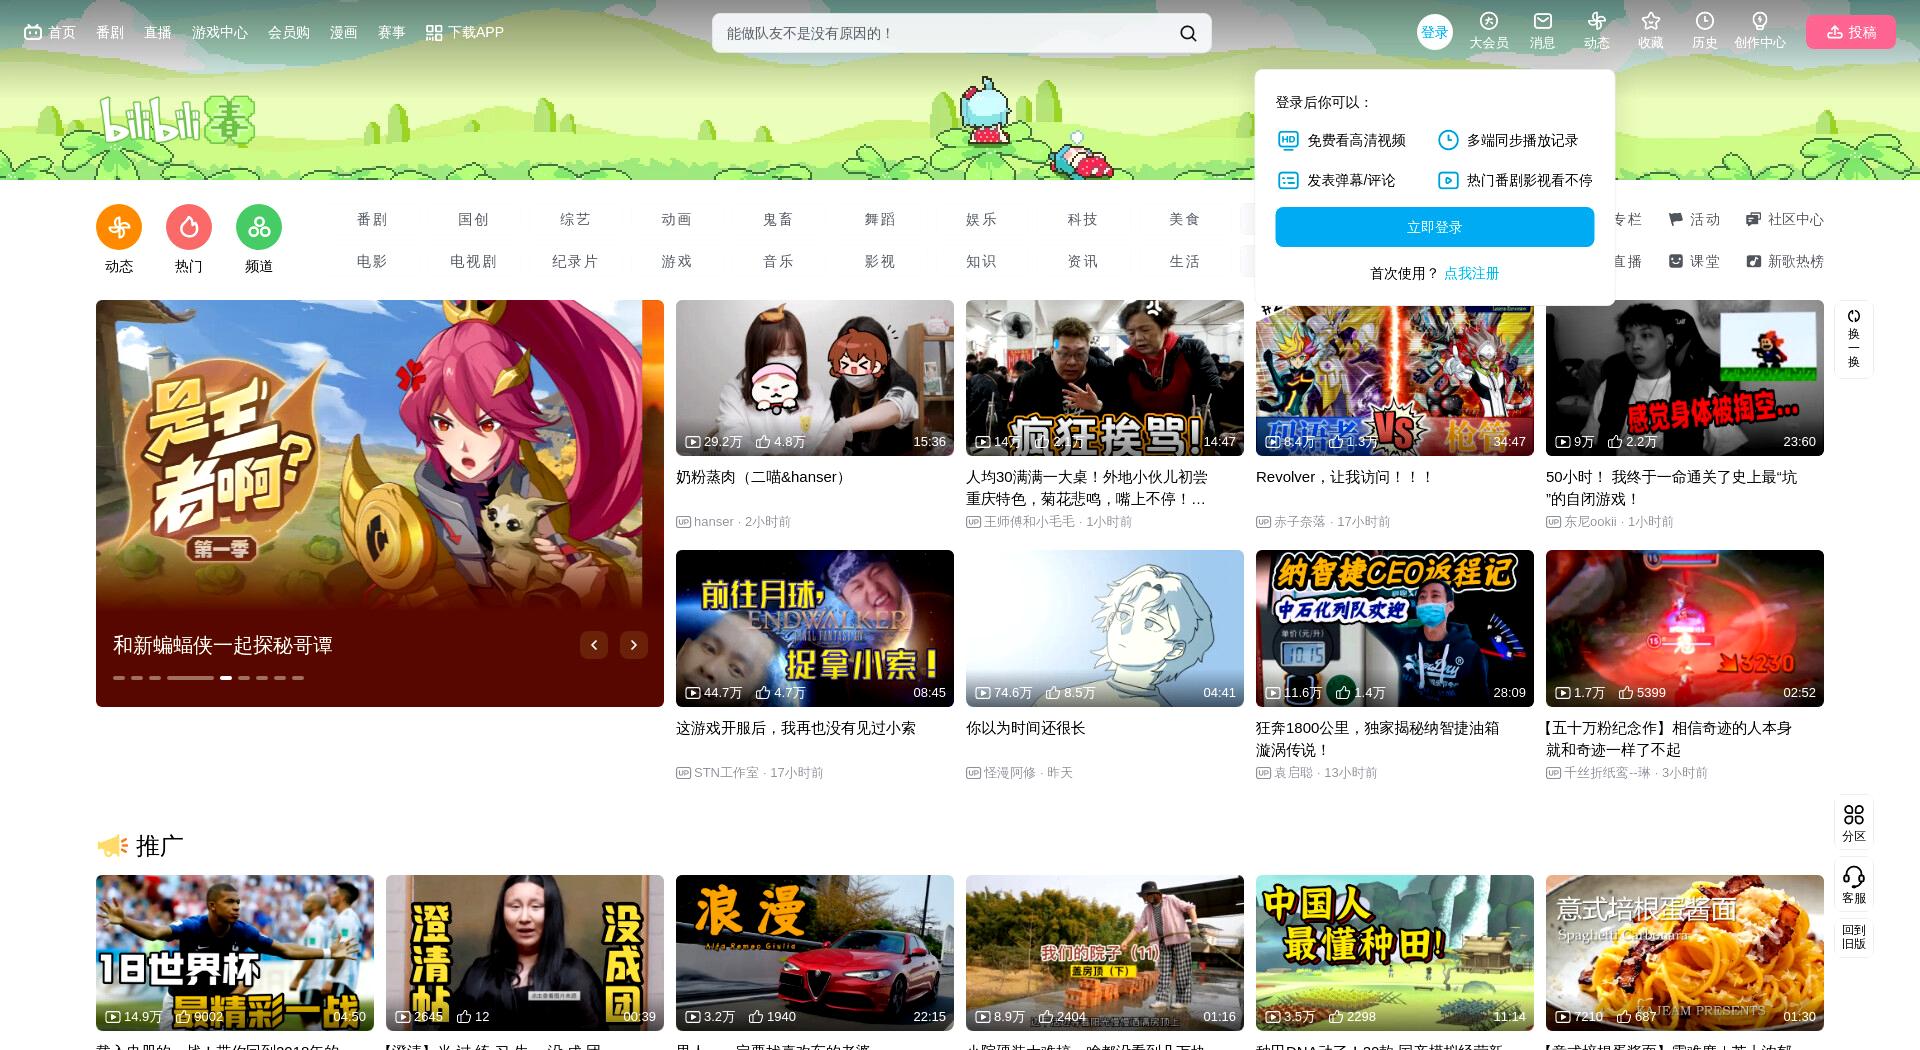This screenshot has height=1050, width=1920.
Task: Open the 大会员 icon in header
Action: (1488, 21)
